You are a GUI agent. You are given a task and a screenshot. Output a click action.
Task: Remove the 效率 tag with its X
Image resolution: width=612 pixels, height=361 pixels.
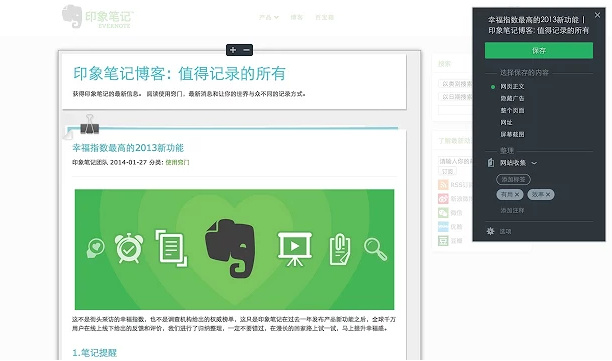[x=548, y=194]
